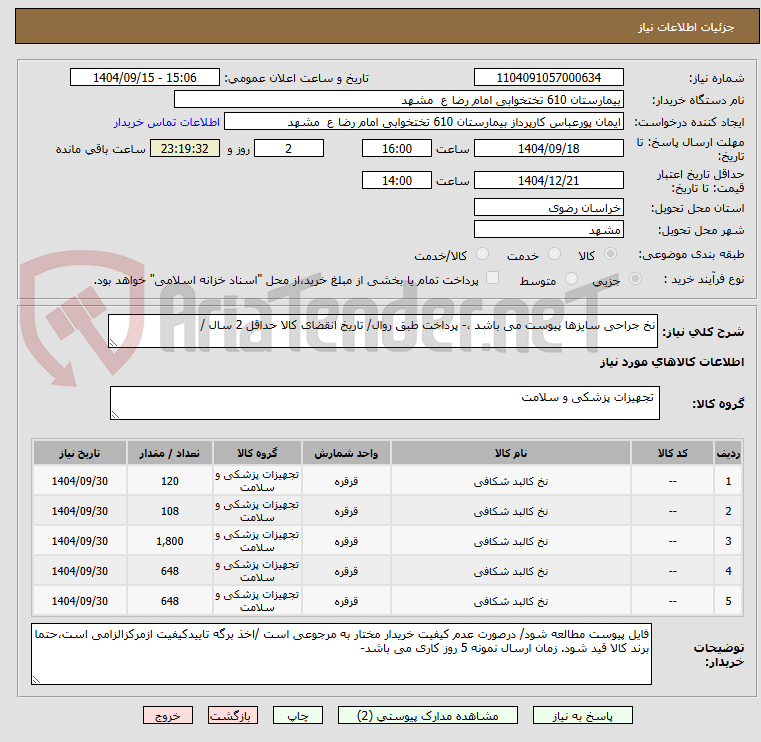Grab resize handle of توضیحات خریدار textarea
The width and height of the screenshot is (761, 742).
tap(36, 679)
